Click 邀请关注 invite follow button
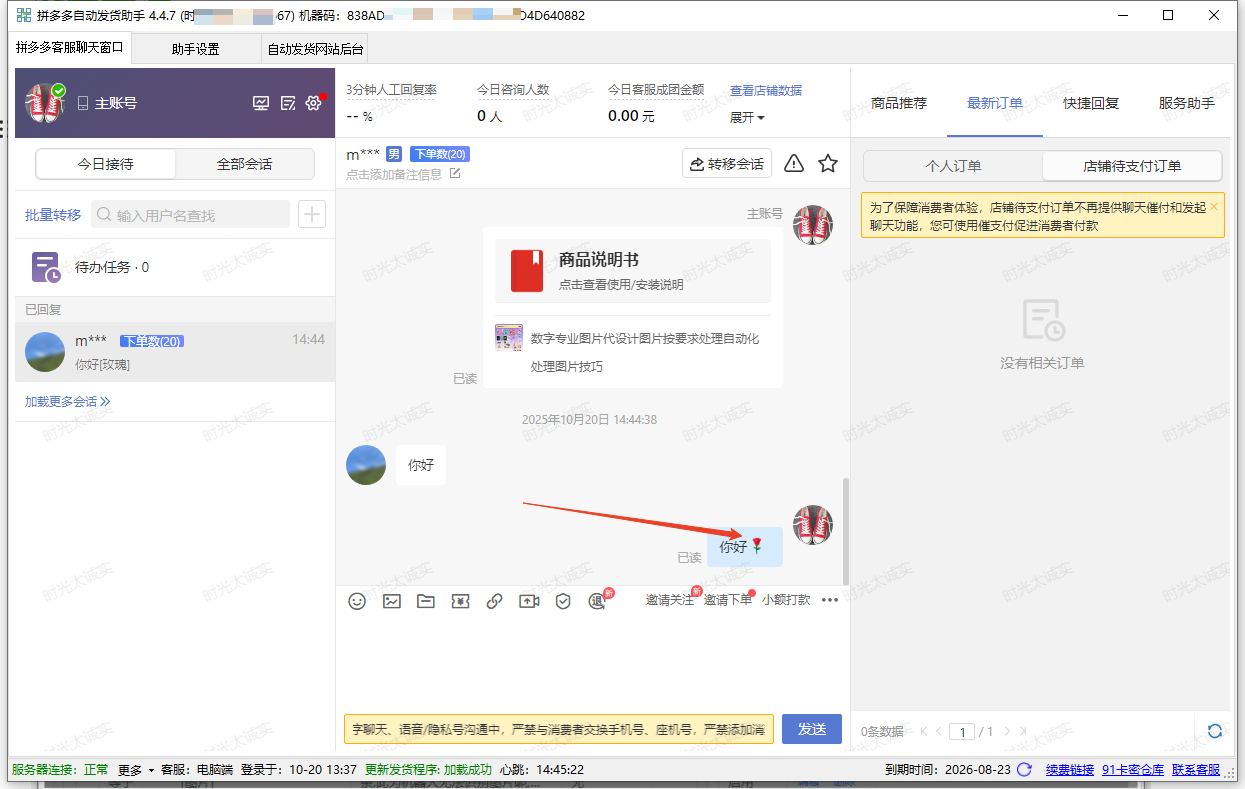1245x789 pixels. (x=669, y=600)
